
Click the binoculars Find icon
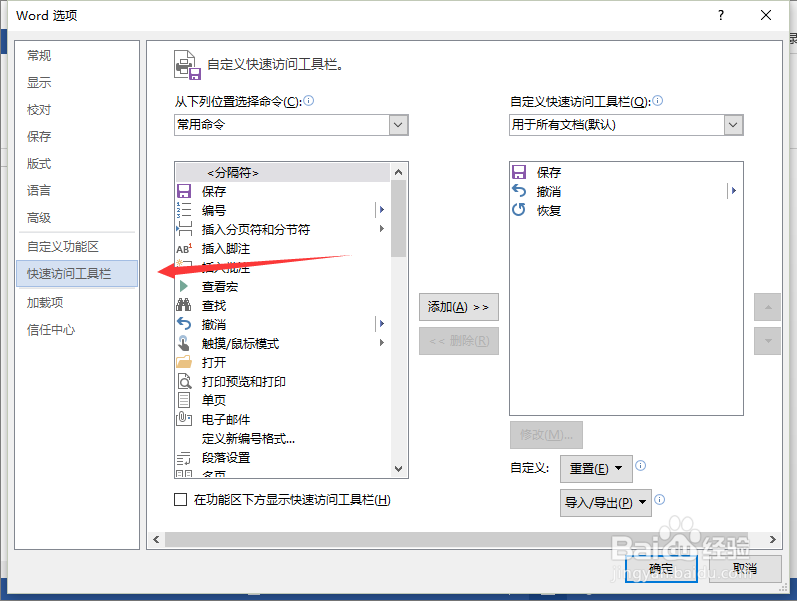click(x=183, y=305)
